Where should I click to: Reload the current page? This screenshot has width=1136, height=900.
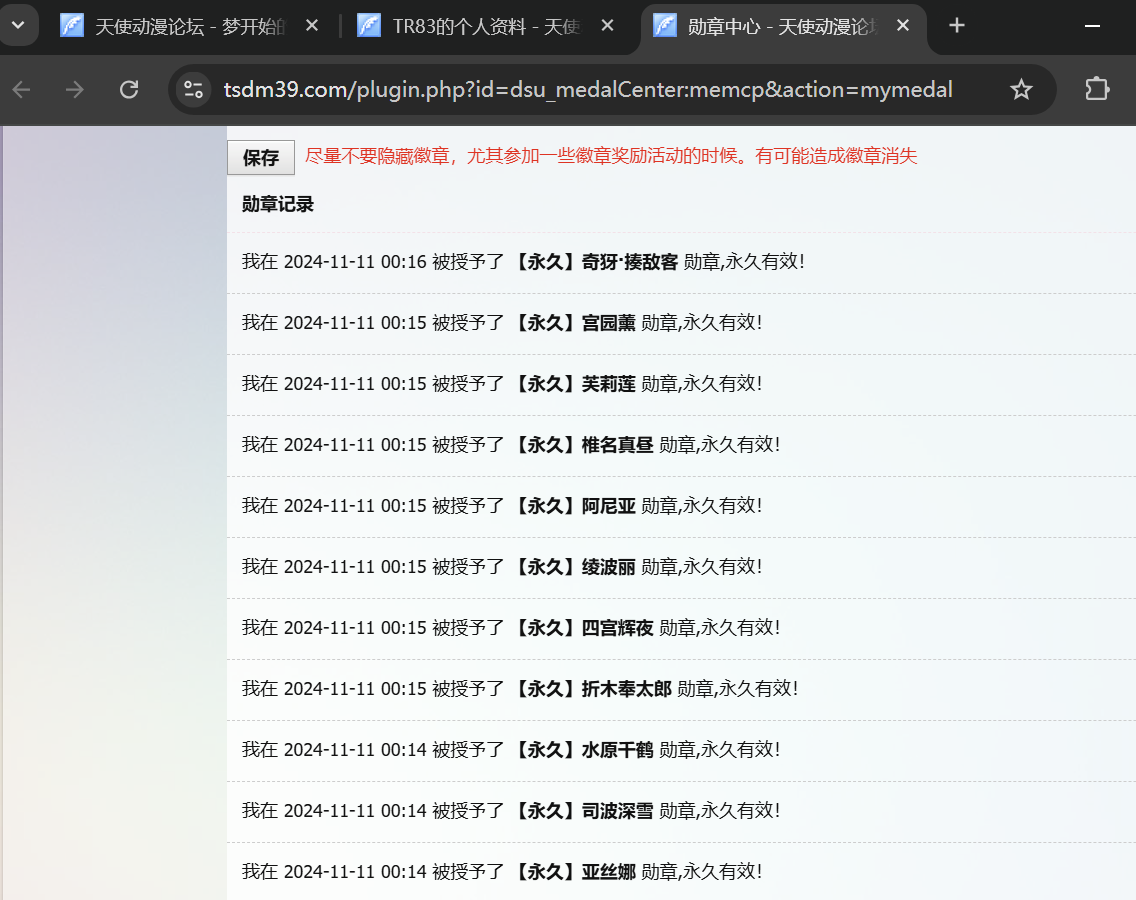(129, 90)
